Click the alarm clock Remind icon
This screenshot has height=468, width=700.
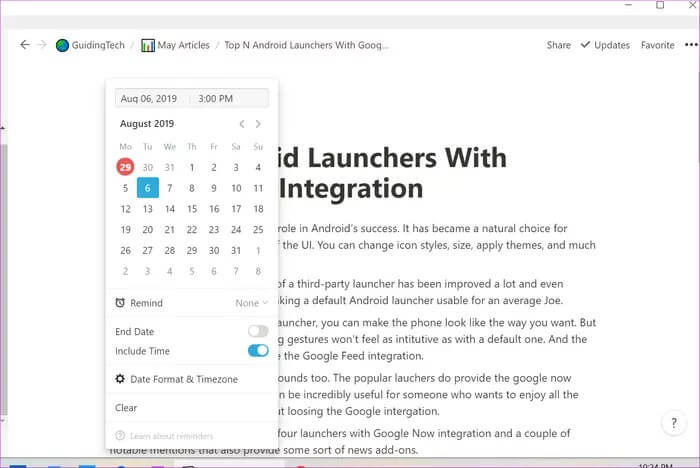120,303
